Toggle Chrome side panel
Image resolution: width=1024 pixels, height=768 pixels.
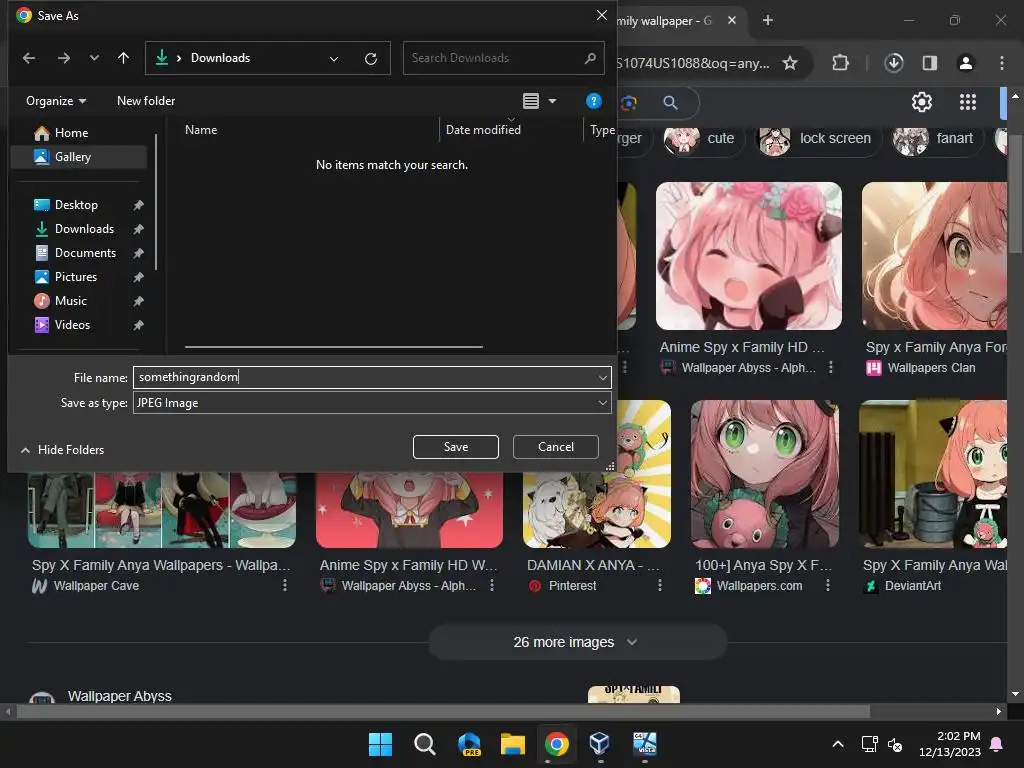tap(930, 63)
